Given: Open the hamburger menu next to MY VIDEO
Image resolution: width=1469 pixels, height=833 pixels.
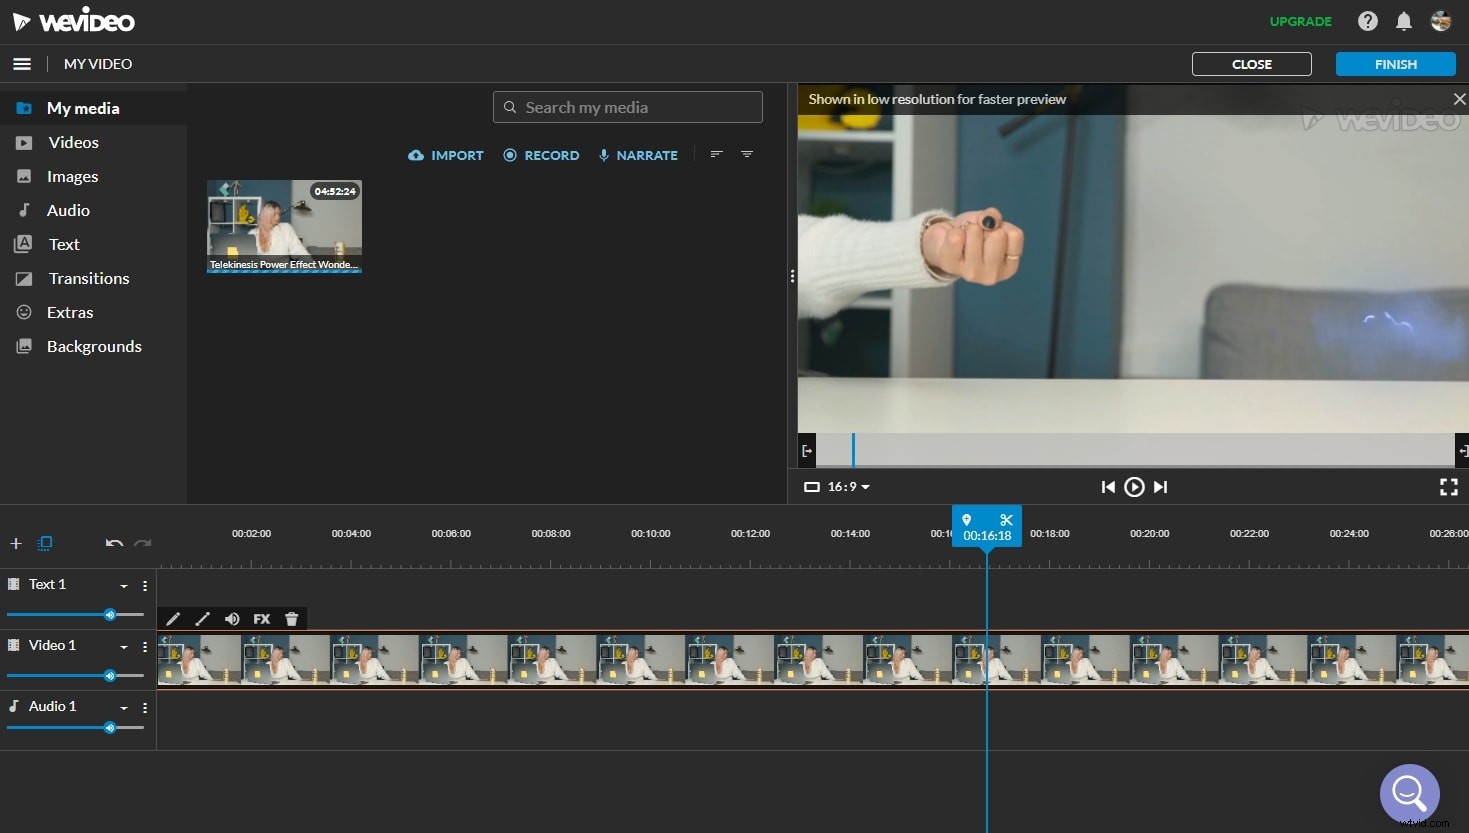Looking at the screenshot, I should 22,63.
